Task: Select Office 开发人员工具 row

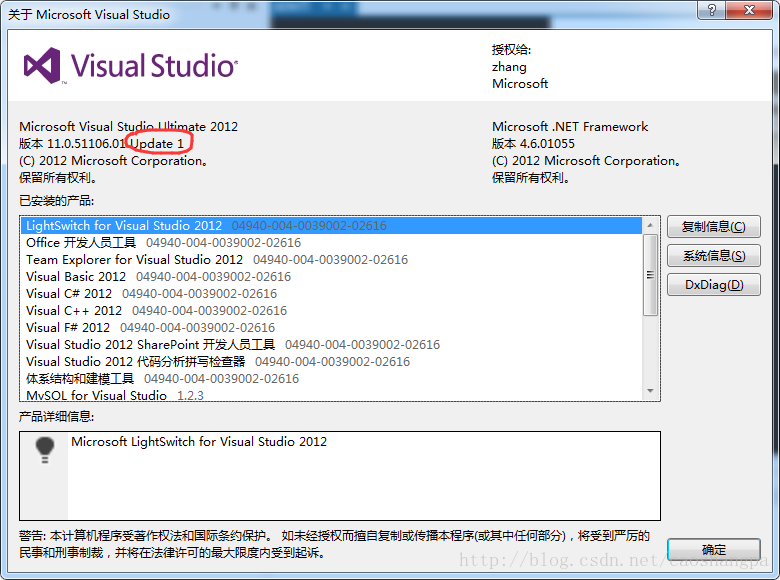Action: 331,243
